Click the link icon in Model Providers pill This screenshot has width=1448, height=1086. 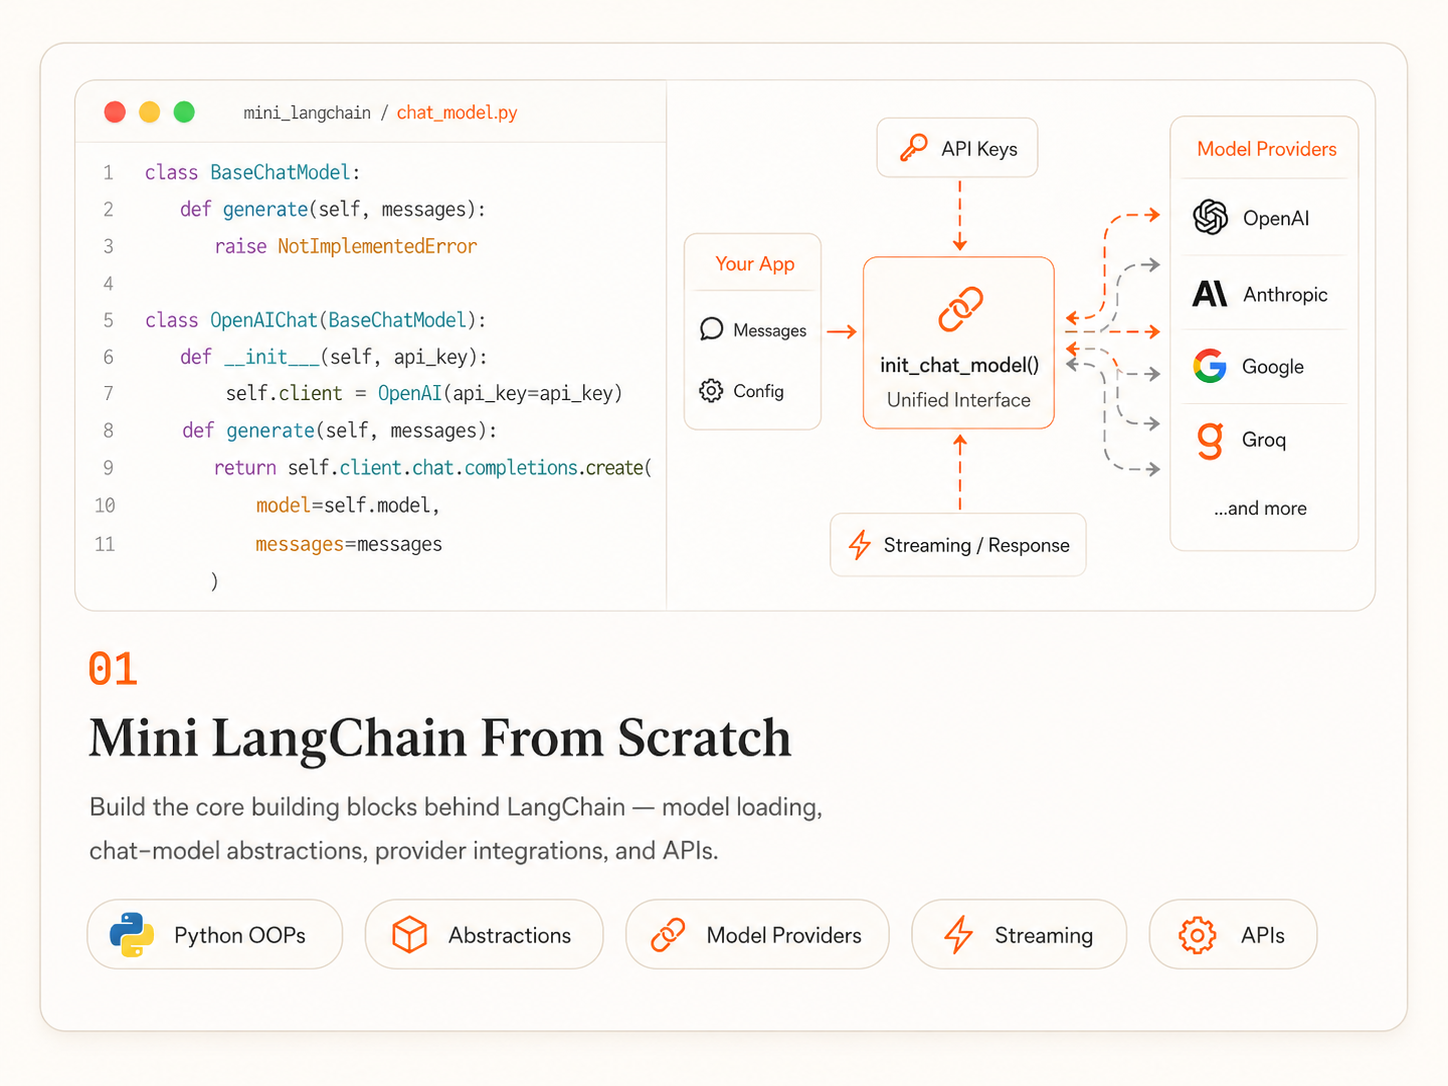click(x=668, y=935)
